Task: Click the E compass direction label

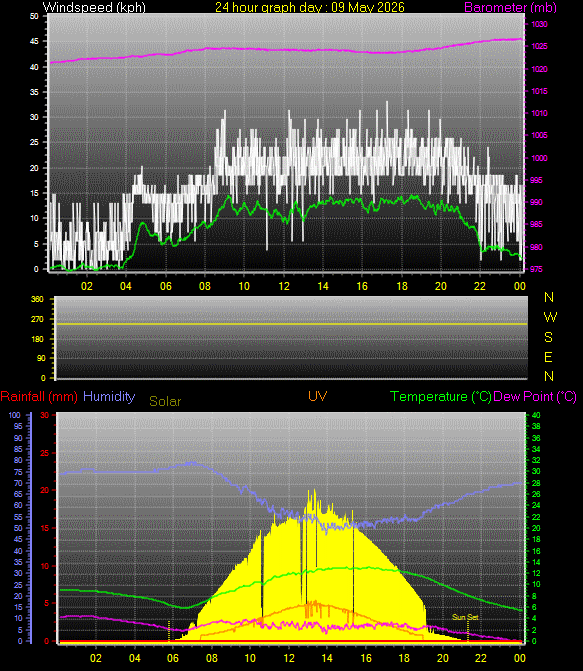Action: point(548,357)
